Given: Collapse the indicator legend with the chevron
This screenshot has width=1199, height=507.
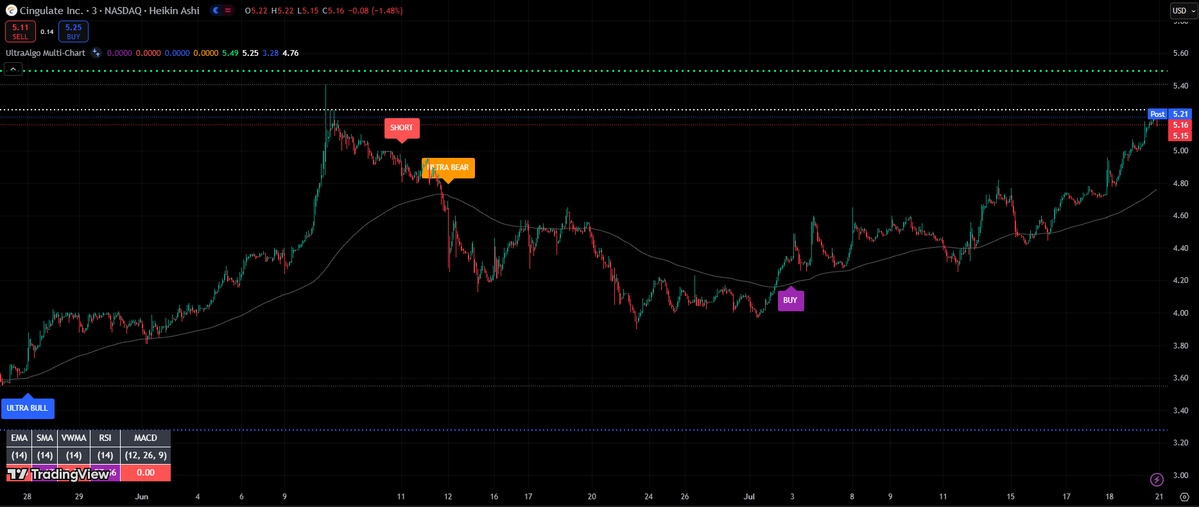Looking at the screenshot, I should pos(12,70).
